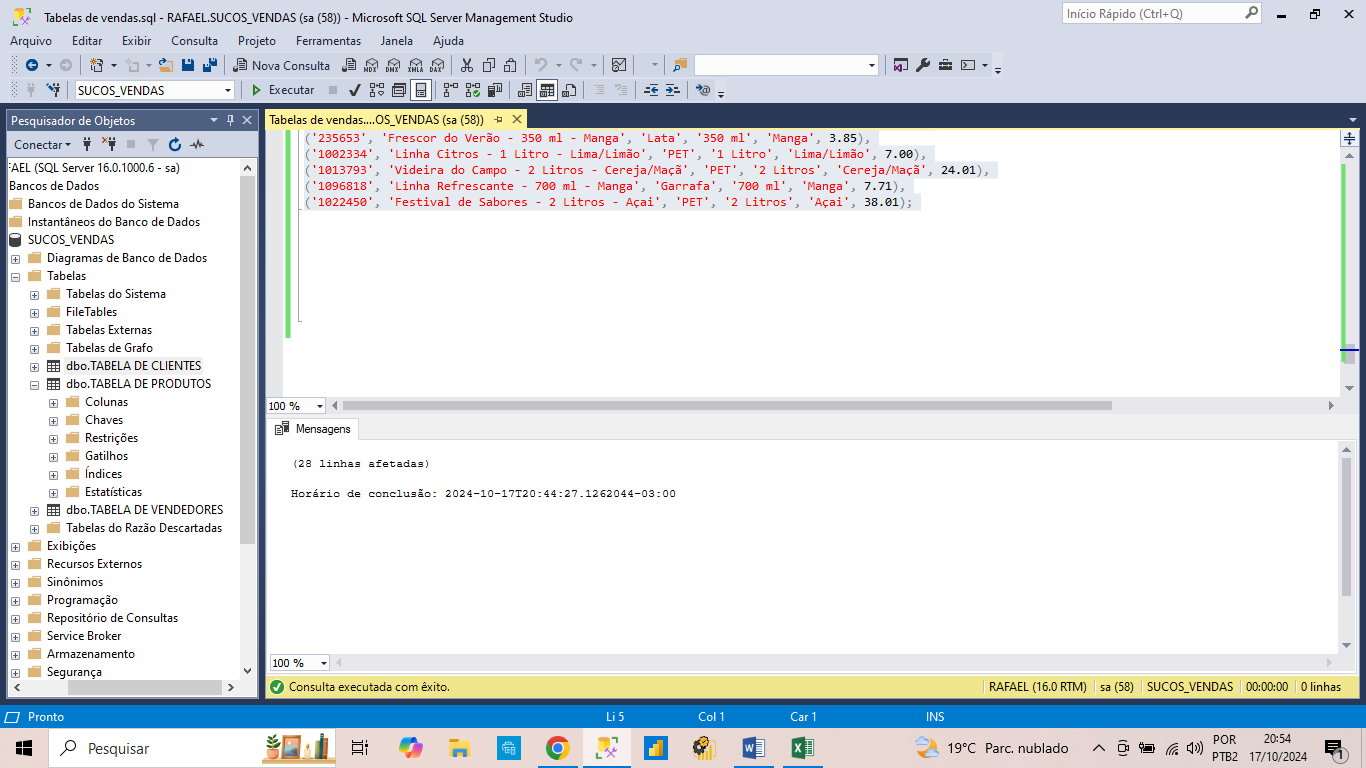The width and height of the screenshot is (1366, 768).
Task: Expand the dbo.TABELA DE VENDEDORES node
Action: tap(34, 510)
